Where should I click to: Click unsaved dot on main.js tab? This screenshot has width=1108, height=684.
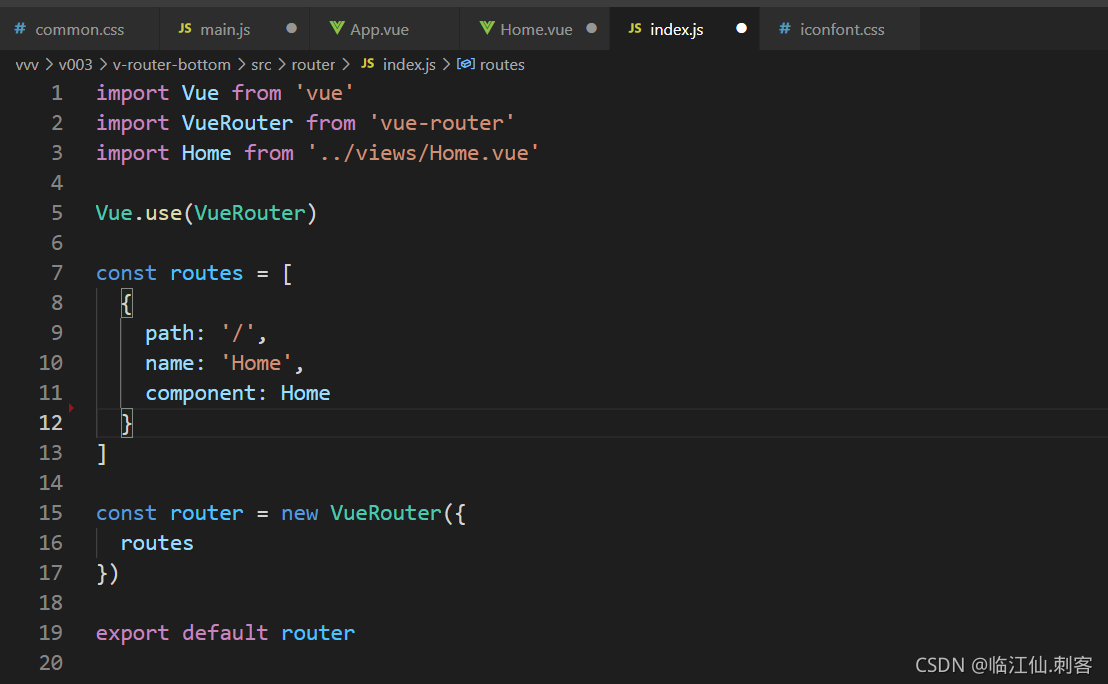click(291, 28)
